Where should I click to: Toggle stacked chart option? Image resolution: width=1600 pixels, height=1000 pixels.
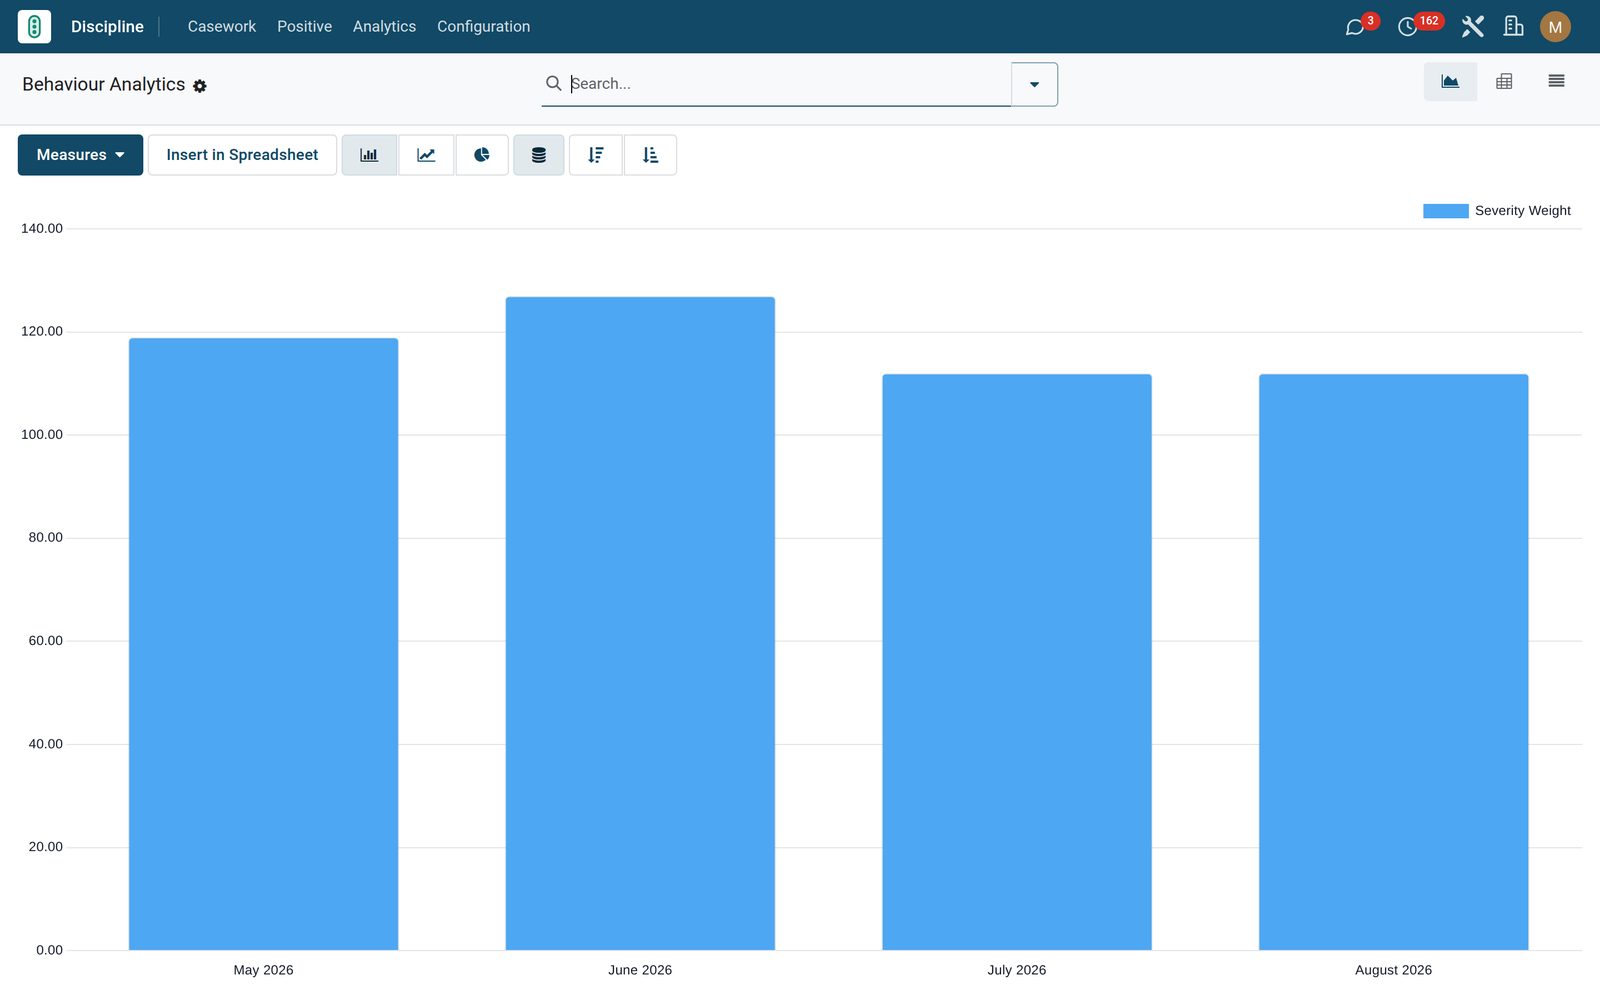[x=539, y=155]
